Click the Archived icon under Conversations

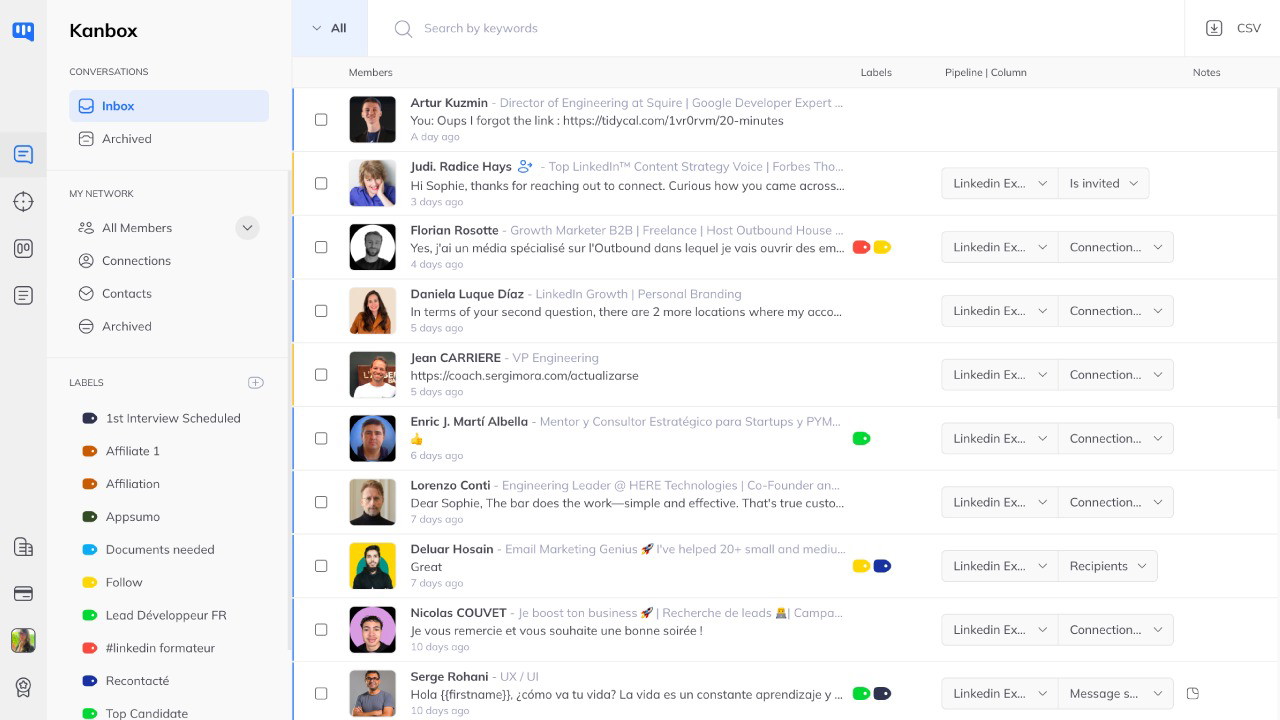tap(86, 139)
